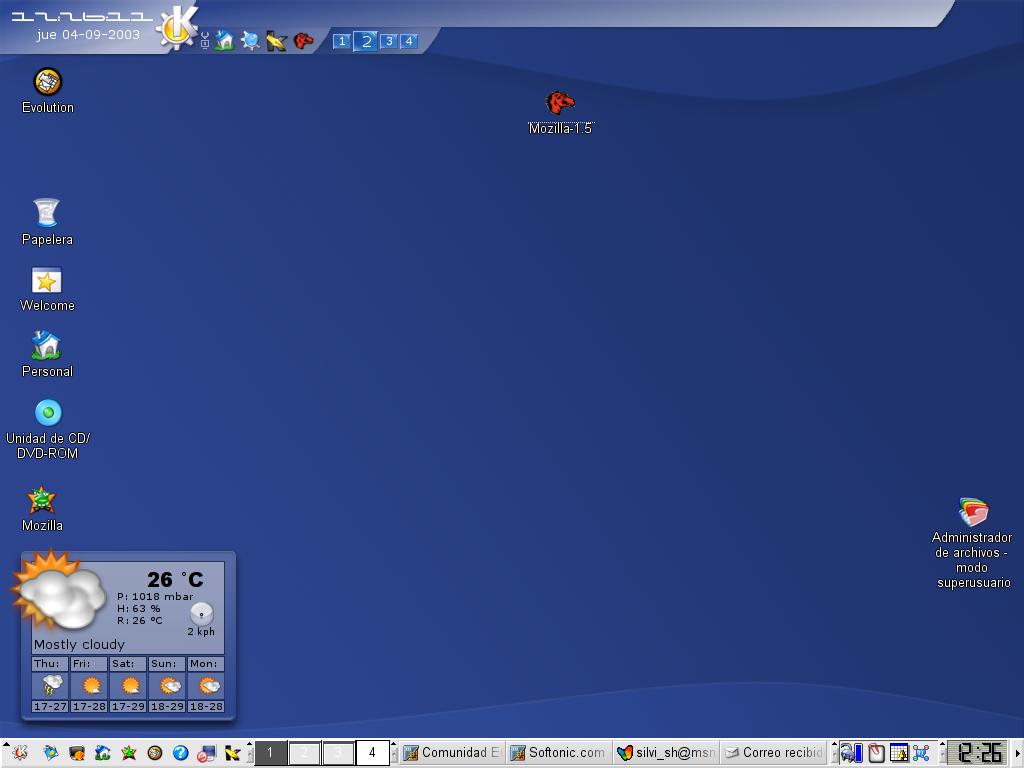Switch to desktop 2 in top pager
The width and height of the screenshot is (1024, 768).
[366, 42]
